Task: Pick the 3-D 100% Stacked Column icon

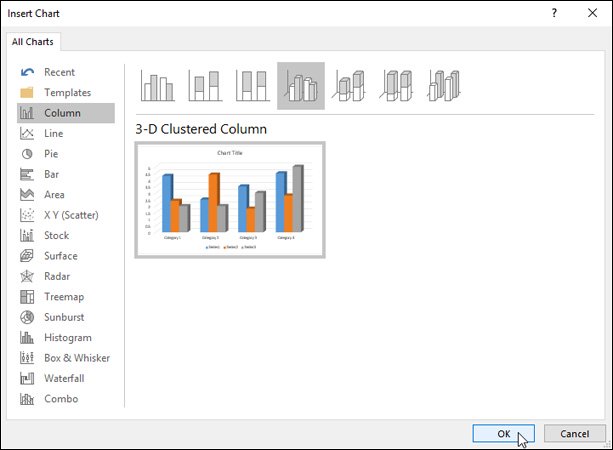Action: coord(396,87)
